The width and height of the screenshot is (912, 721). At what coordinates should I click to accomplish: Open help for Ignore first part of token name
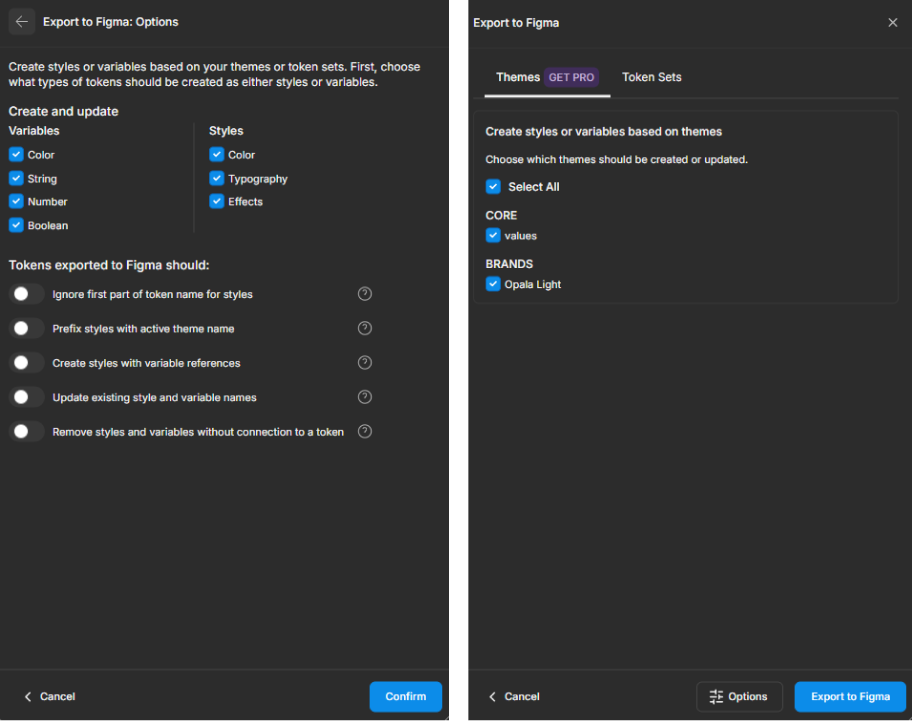tap(365, 294)
